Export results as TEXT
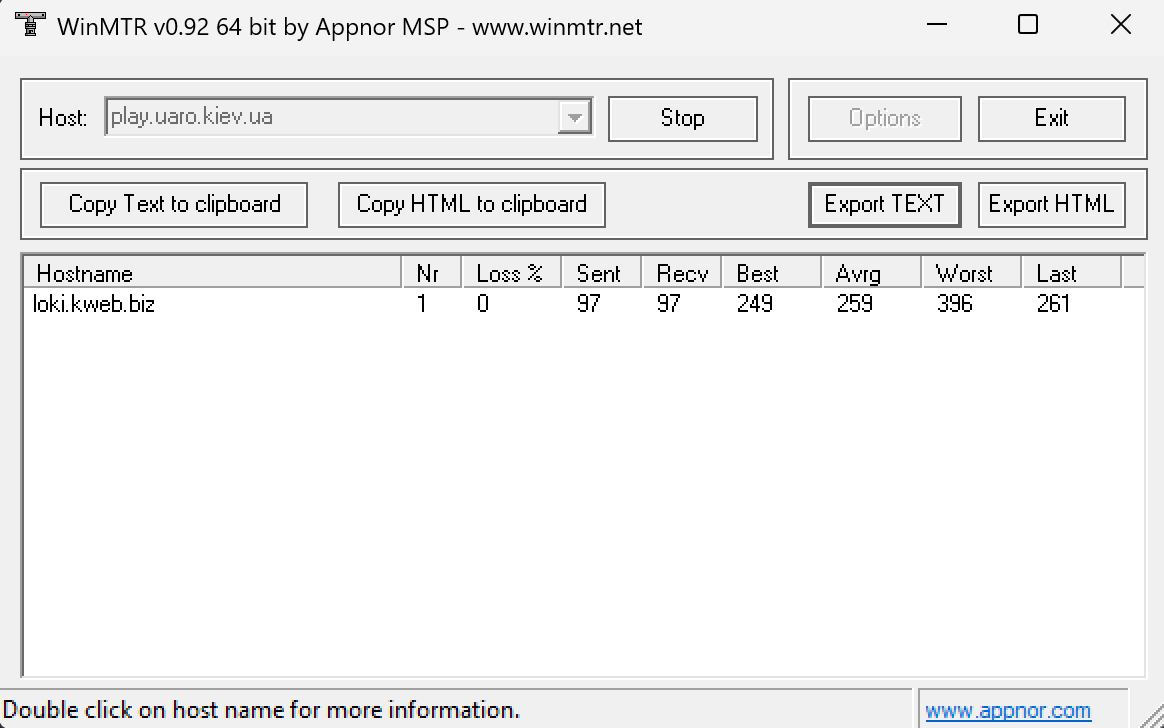The image size is (1164, 728). tap(884, 204)
